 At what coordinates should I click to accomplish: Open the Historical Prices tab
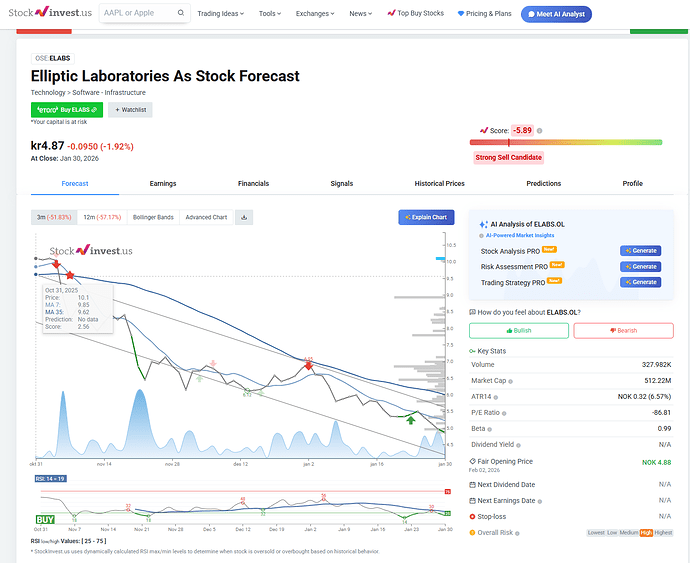[440, 184]
